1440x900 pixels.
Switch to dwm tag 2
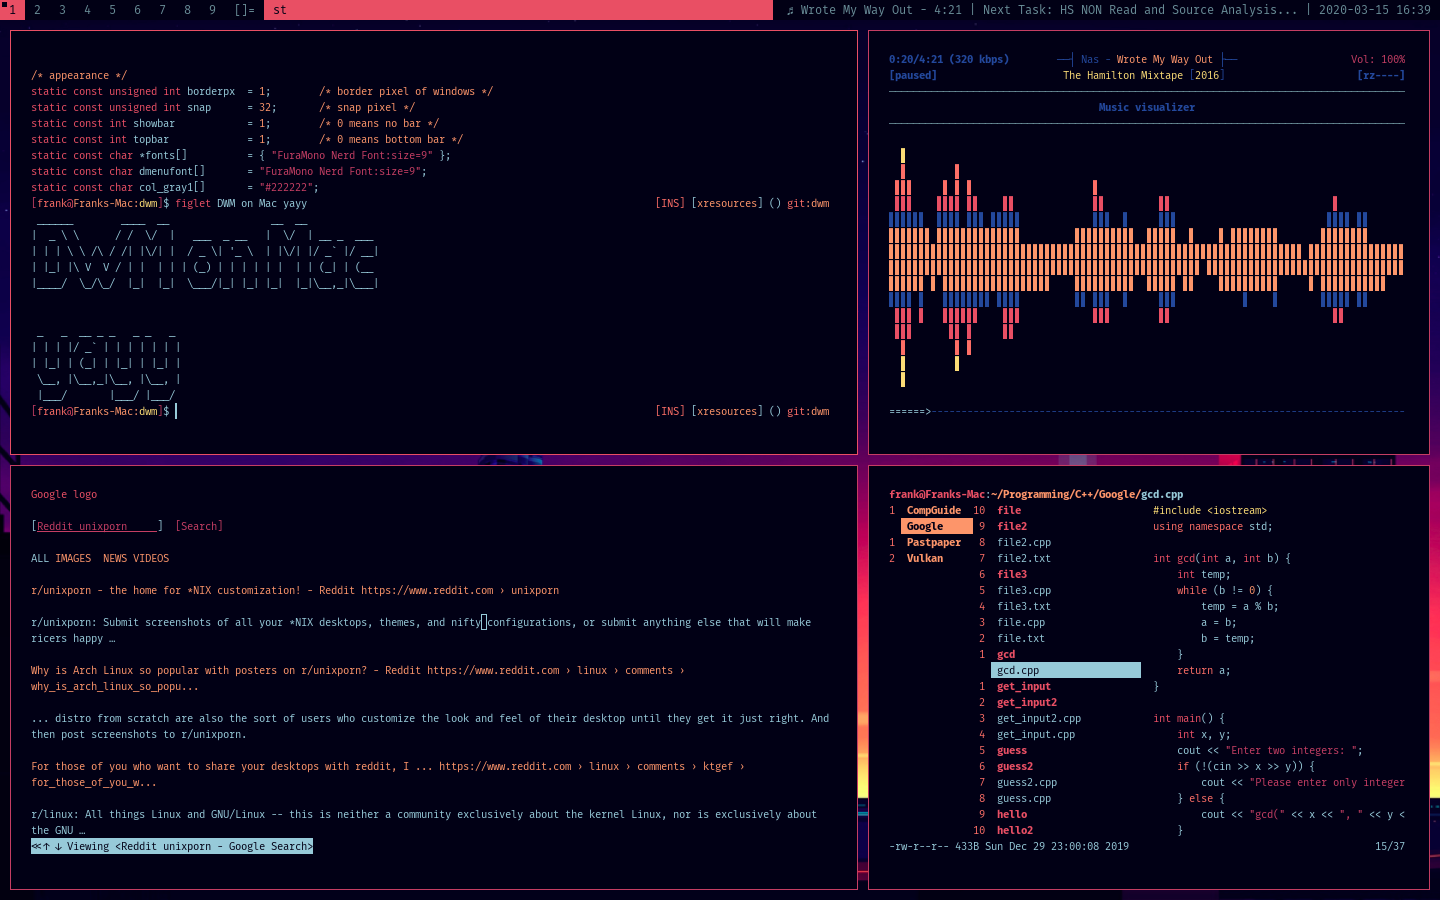pyautogui.click(x=37, y=10)
